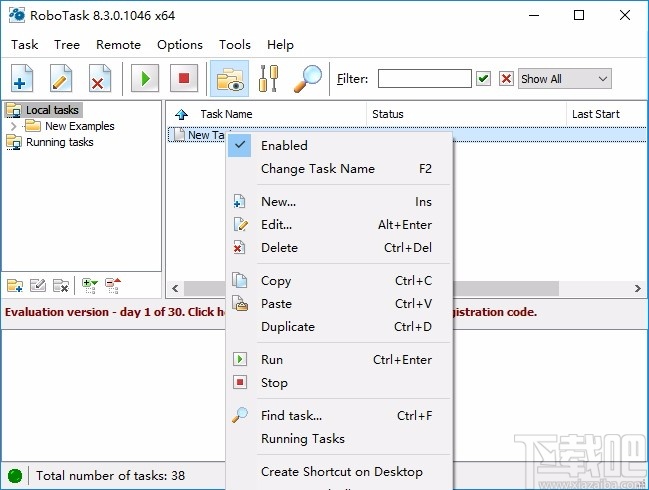Sort by Status column header
This screenshot has height=490, width=649.
pos(387,114)
